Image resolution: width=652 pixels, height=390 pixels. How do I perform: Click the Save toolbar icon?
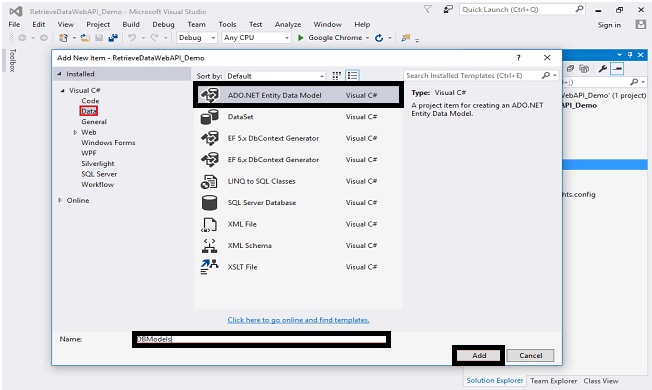coord(99,38)
